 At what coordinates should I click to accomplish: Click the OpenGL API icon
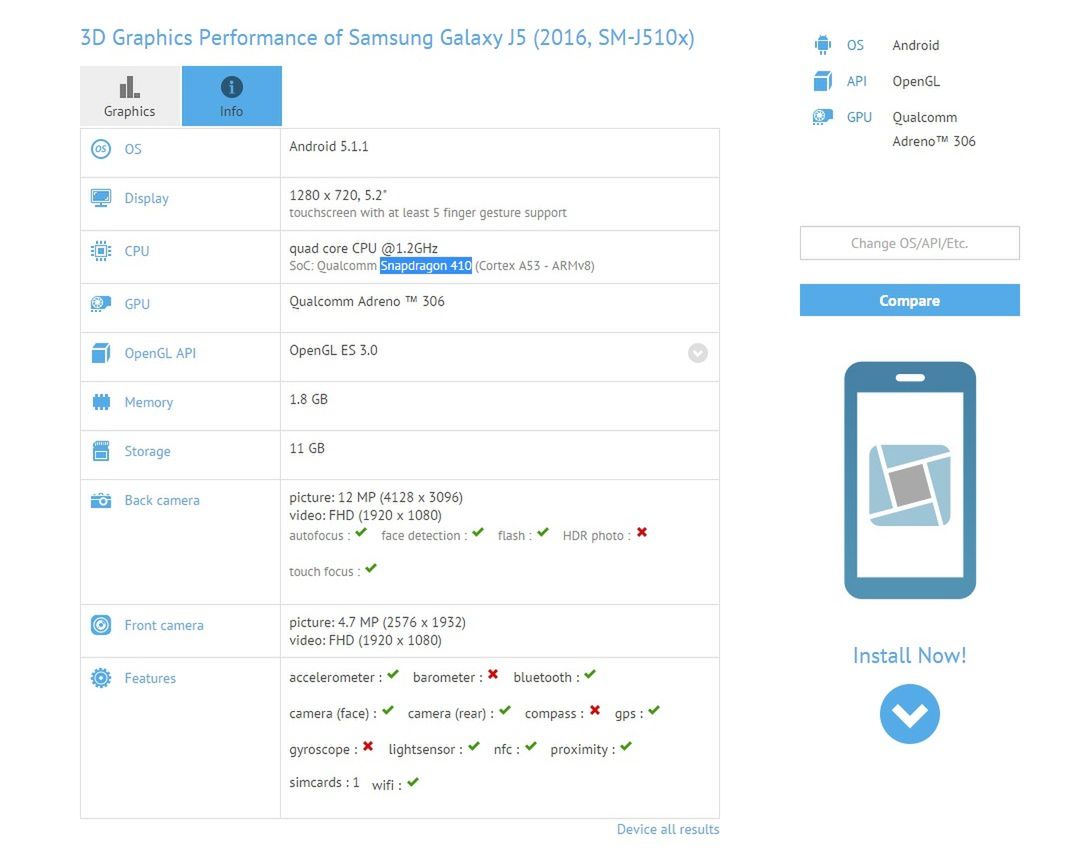[x=101, y=353]
